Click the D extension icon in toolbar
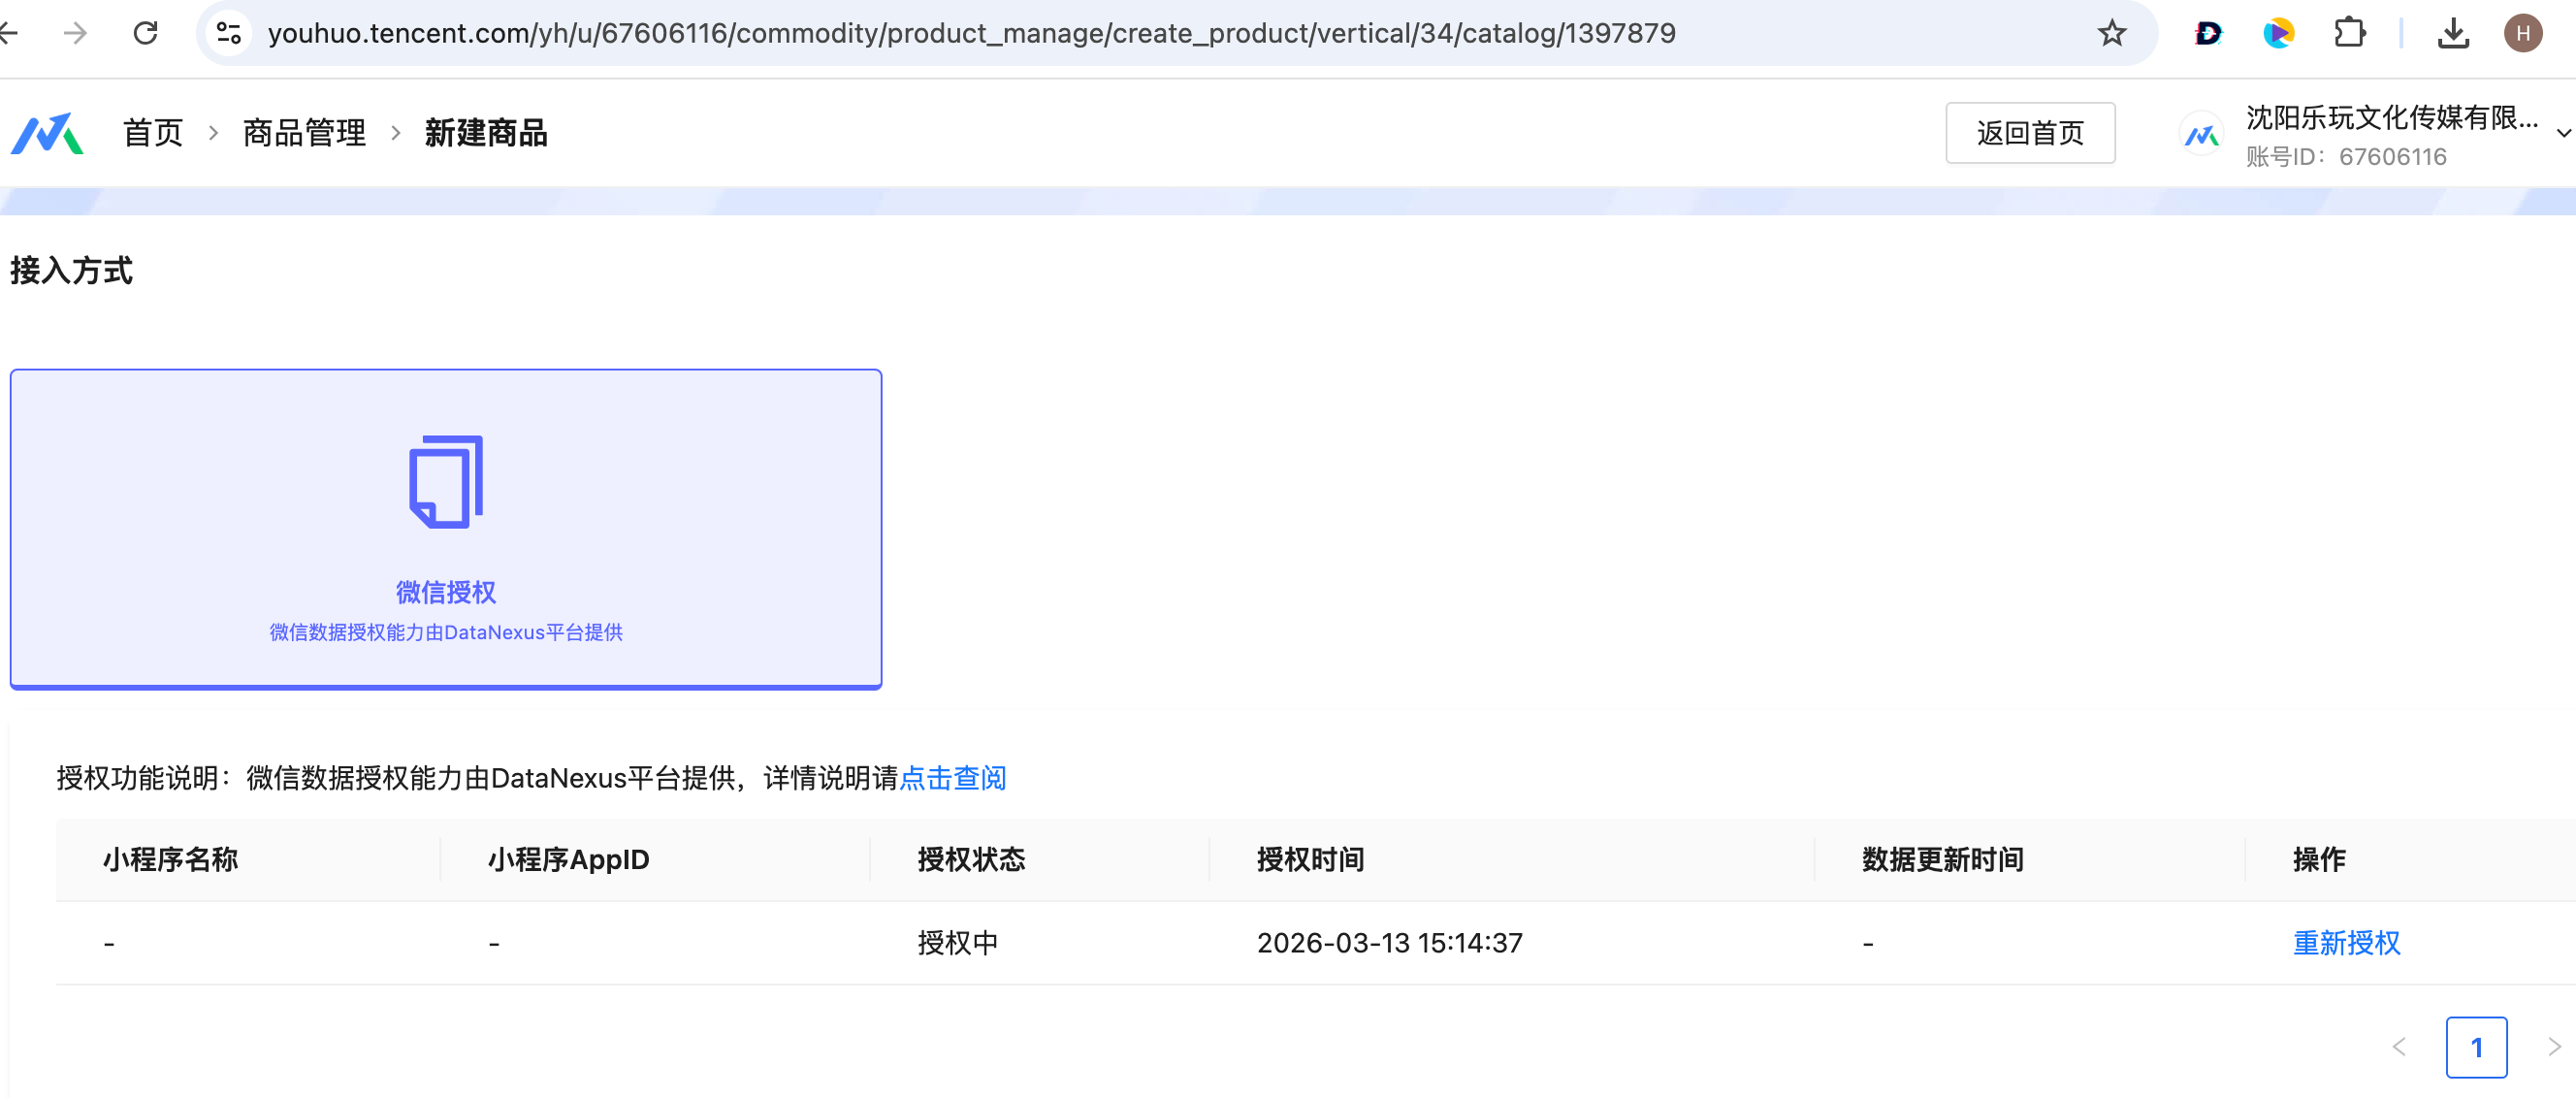Screen dimensions: 2576x1098 click(x=2207, y=33)
